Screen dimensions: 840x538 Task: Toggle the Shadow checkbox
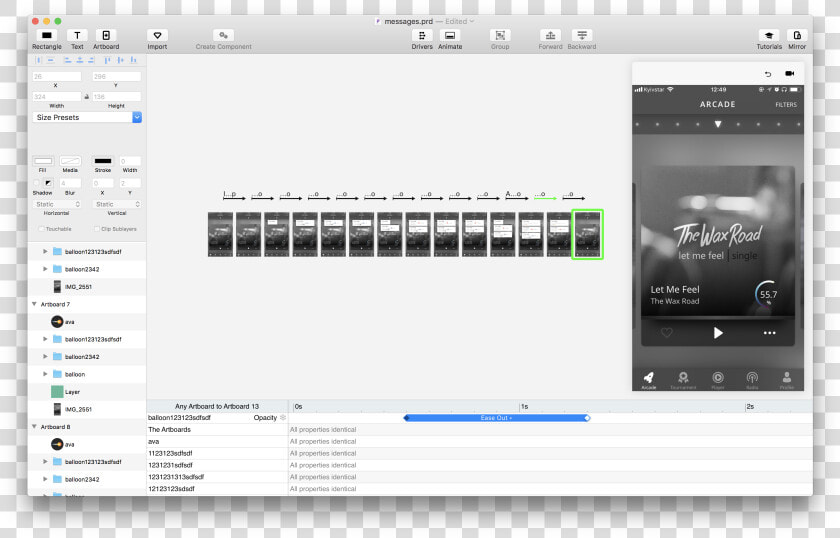[x=36, y=183]
